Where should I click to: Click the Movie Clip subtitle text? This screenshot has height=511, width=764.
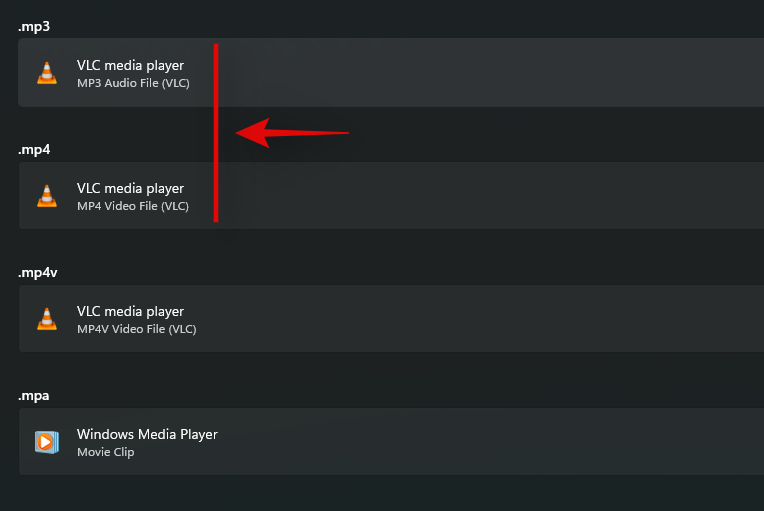(x=105, y=452)
